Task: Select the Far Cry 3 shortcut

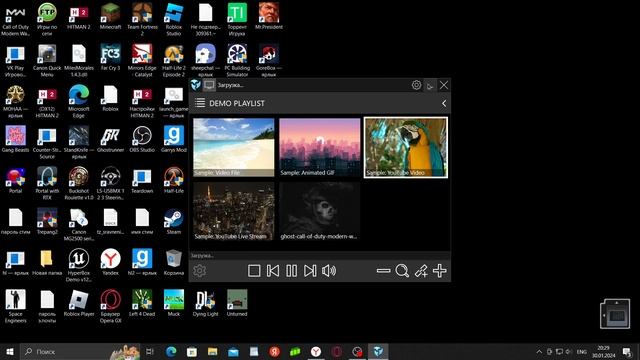Action: (110, 57)
